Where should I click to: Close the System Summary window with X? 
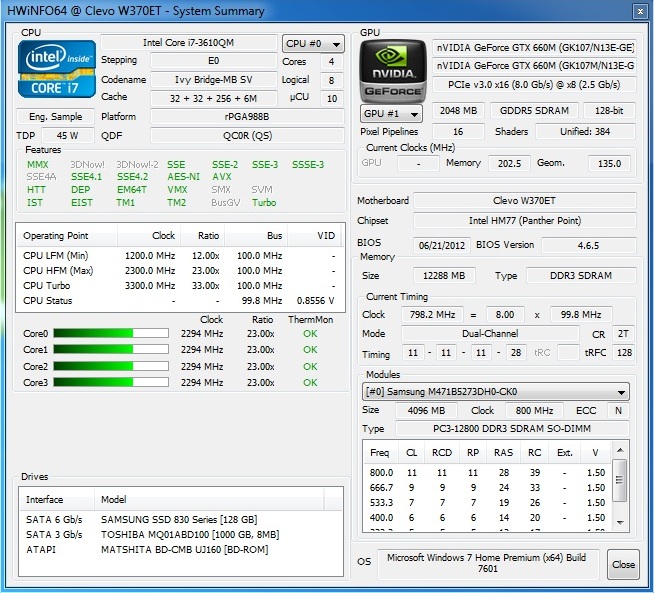pos(640,12)
